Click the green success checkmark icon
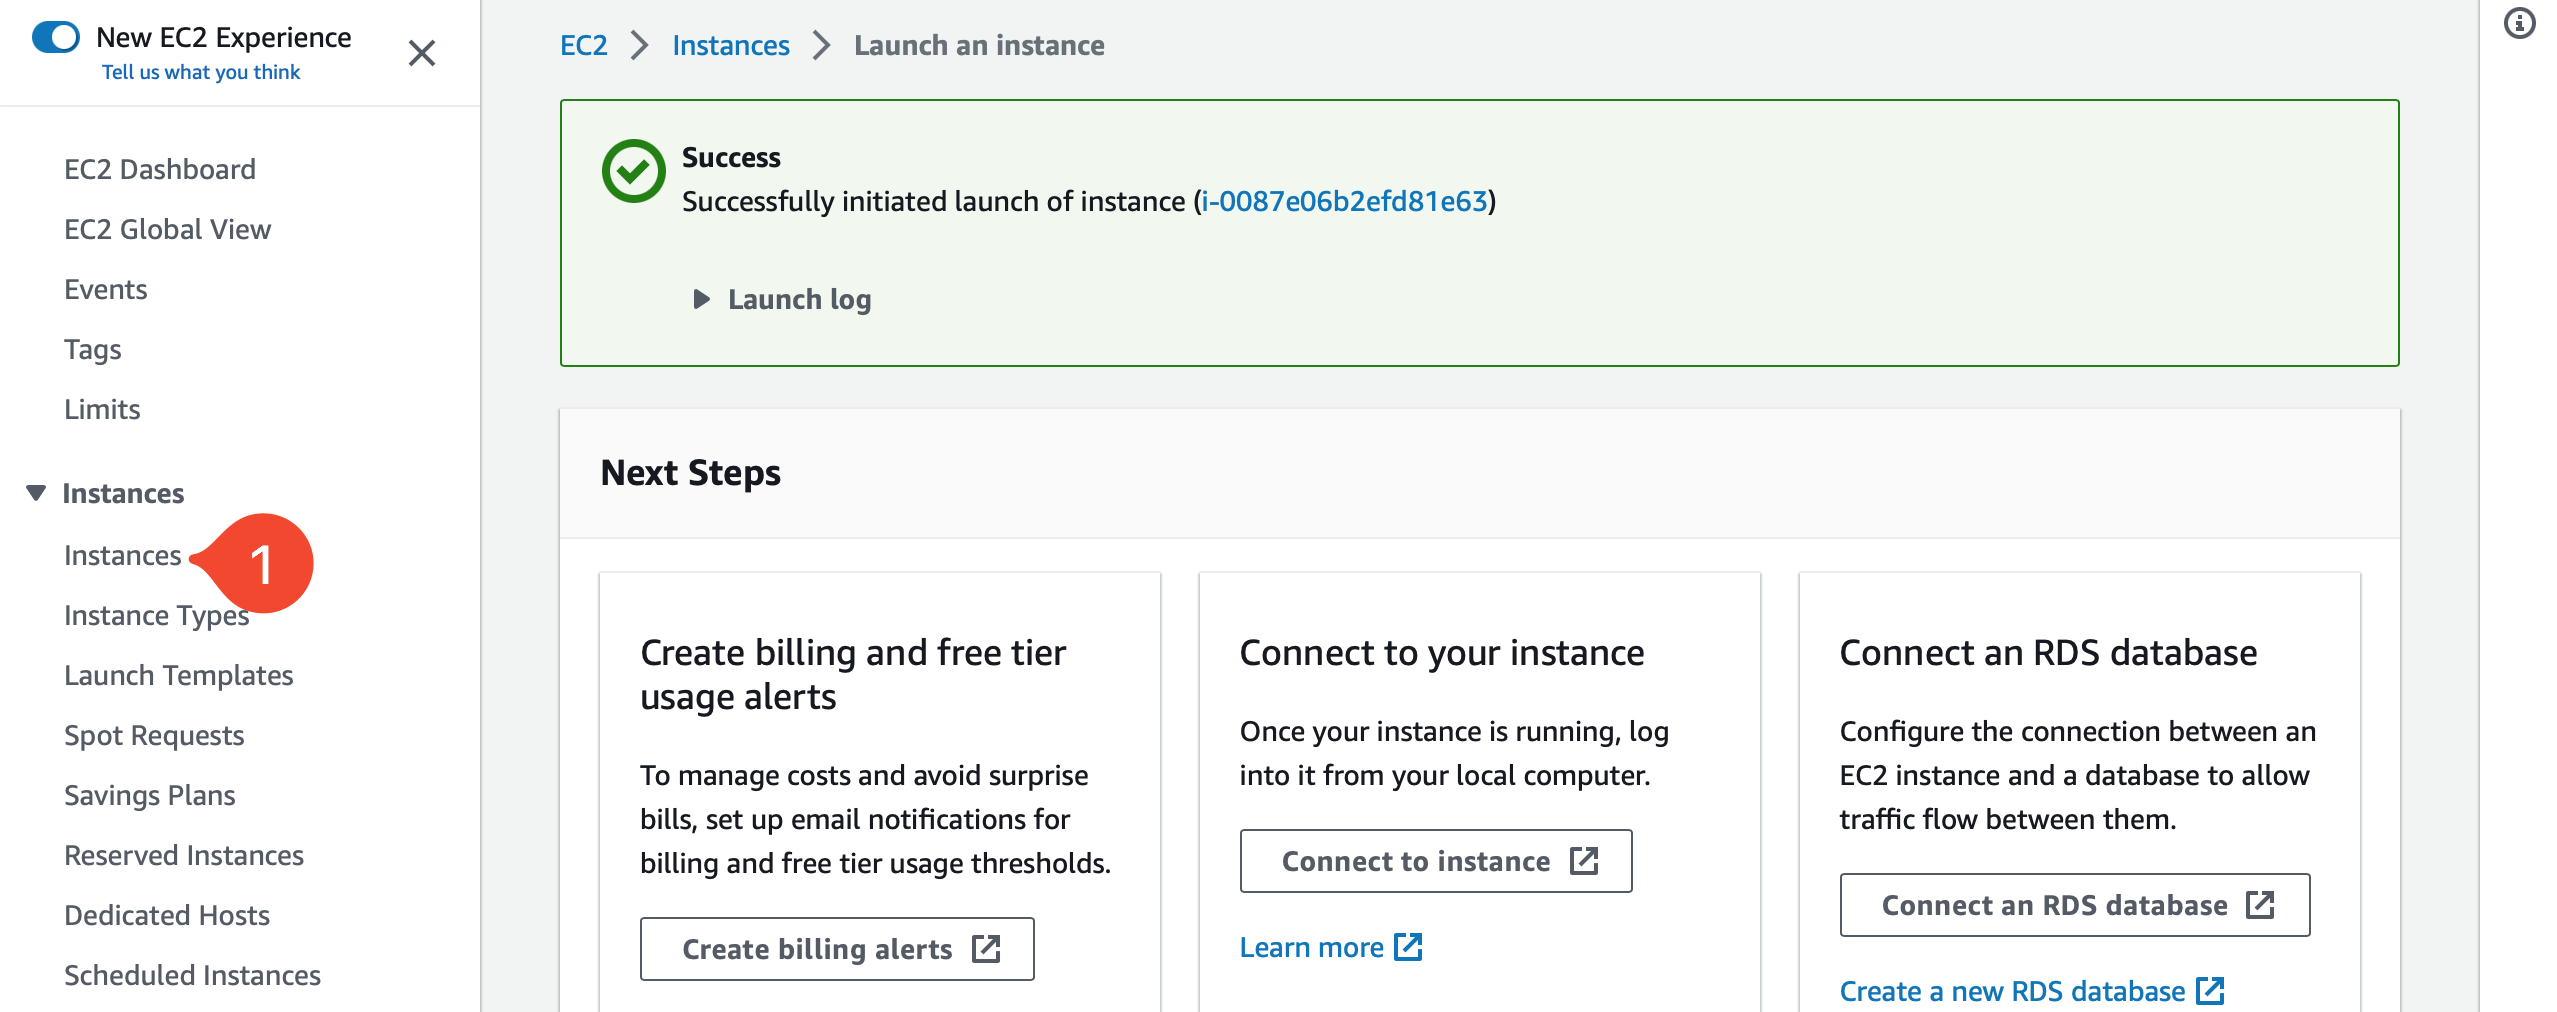 [x=633, y=171]
